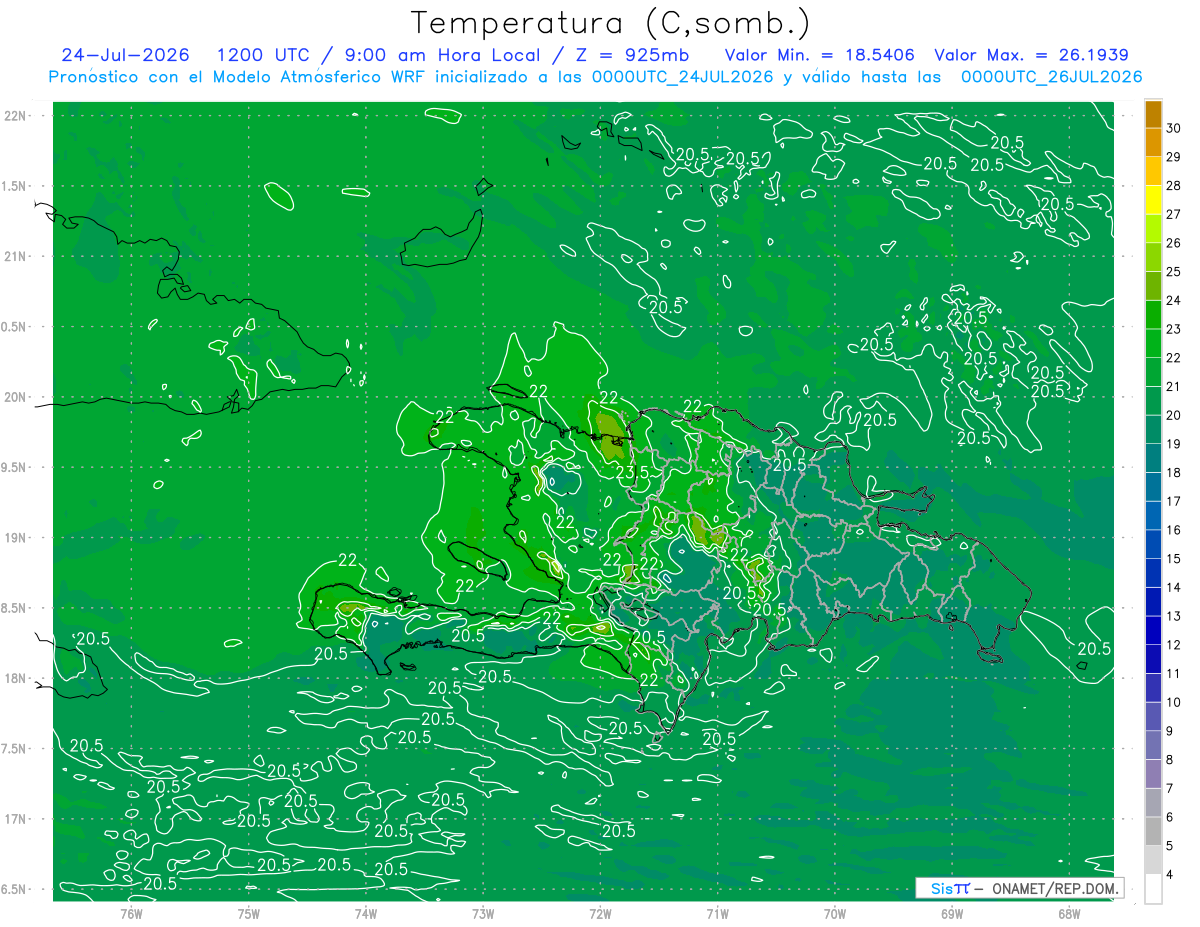Screen dimensions: 1200x927
Task: Click the 'Temperatura (C,somb.)' map title
Action: click(611, 23)
